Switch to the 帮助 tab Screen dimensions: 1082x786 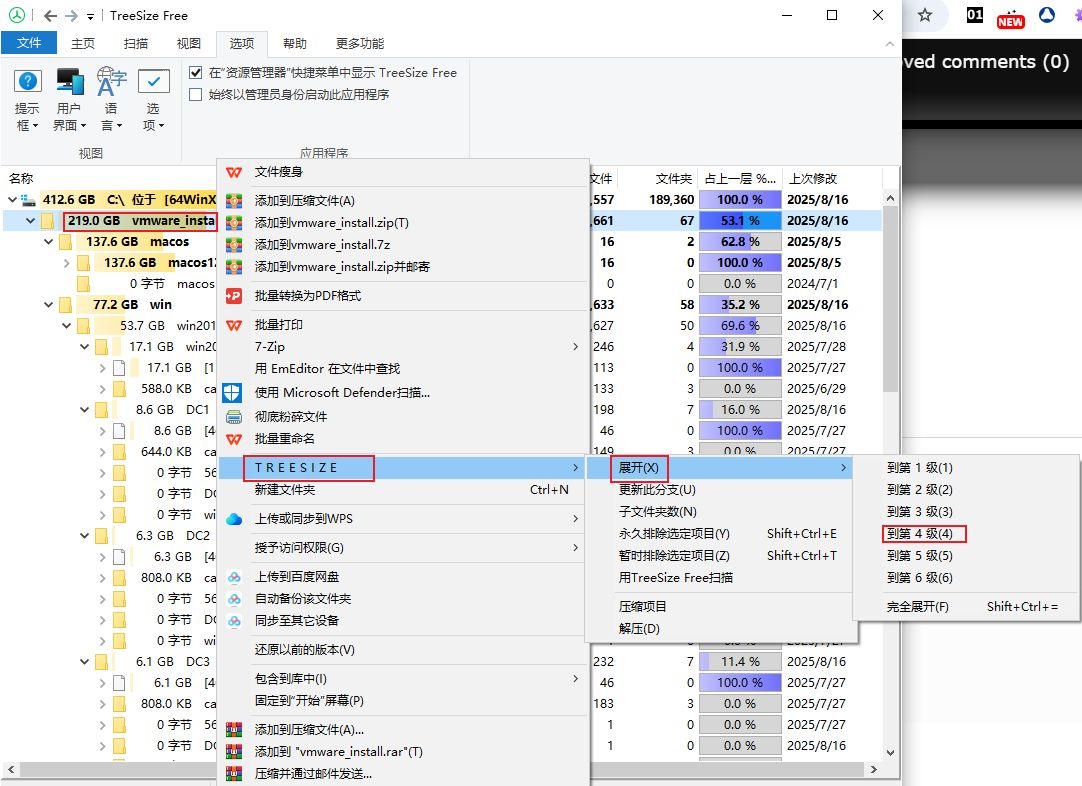pyautogui.click(x=295, y=43)
